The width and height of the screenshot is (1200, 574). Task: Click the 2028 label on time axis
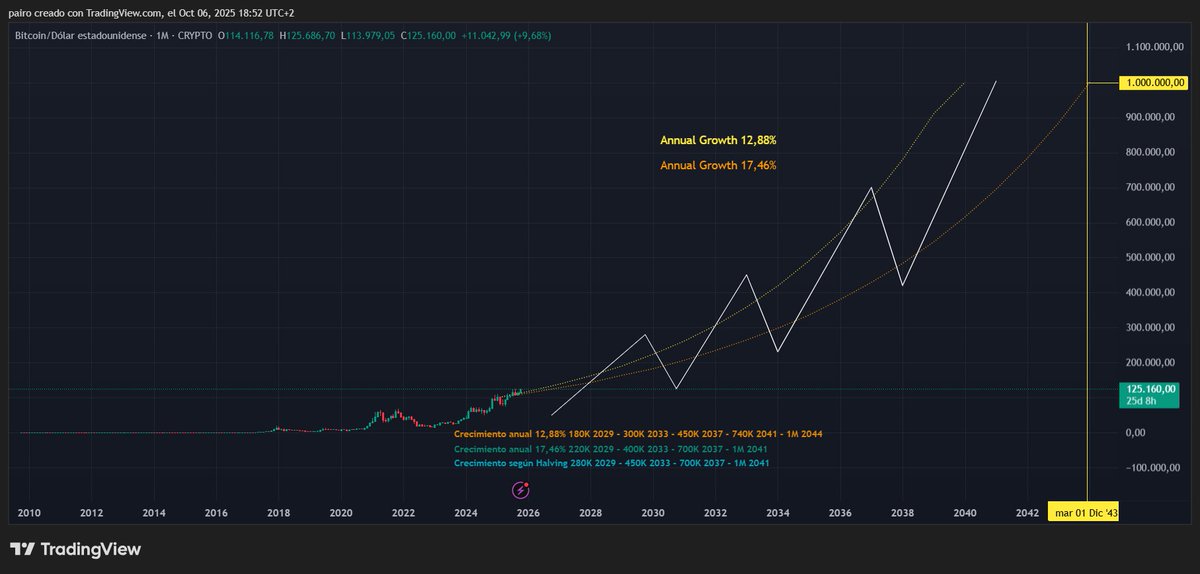(590, 513)
